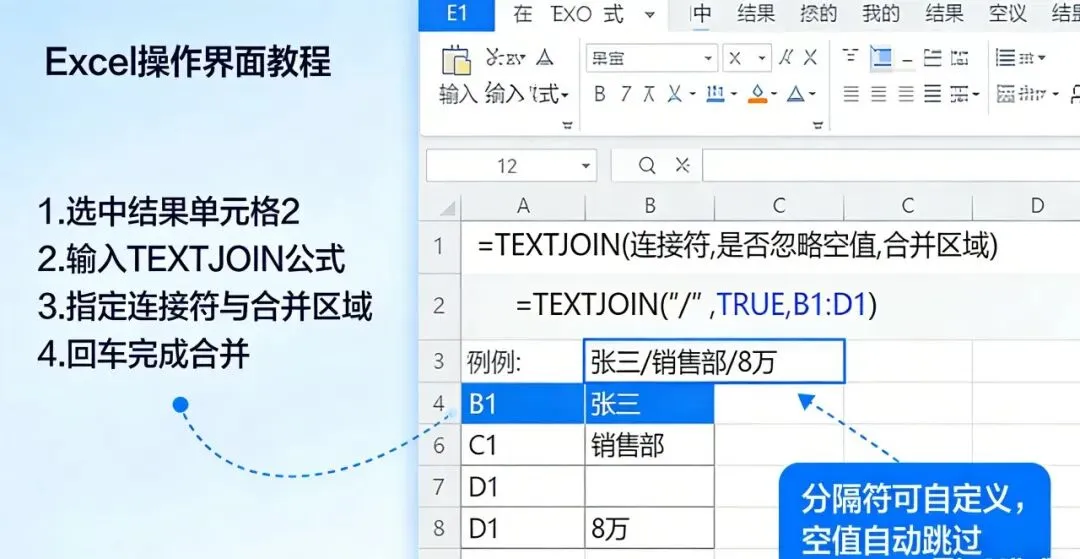The height and width of the screenshot is (559, 1080).
Task: Expand the borders dropdown arrow
Action: (734, 94)
